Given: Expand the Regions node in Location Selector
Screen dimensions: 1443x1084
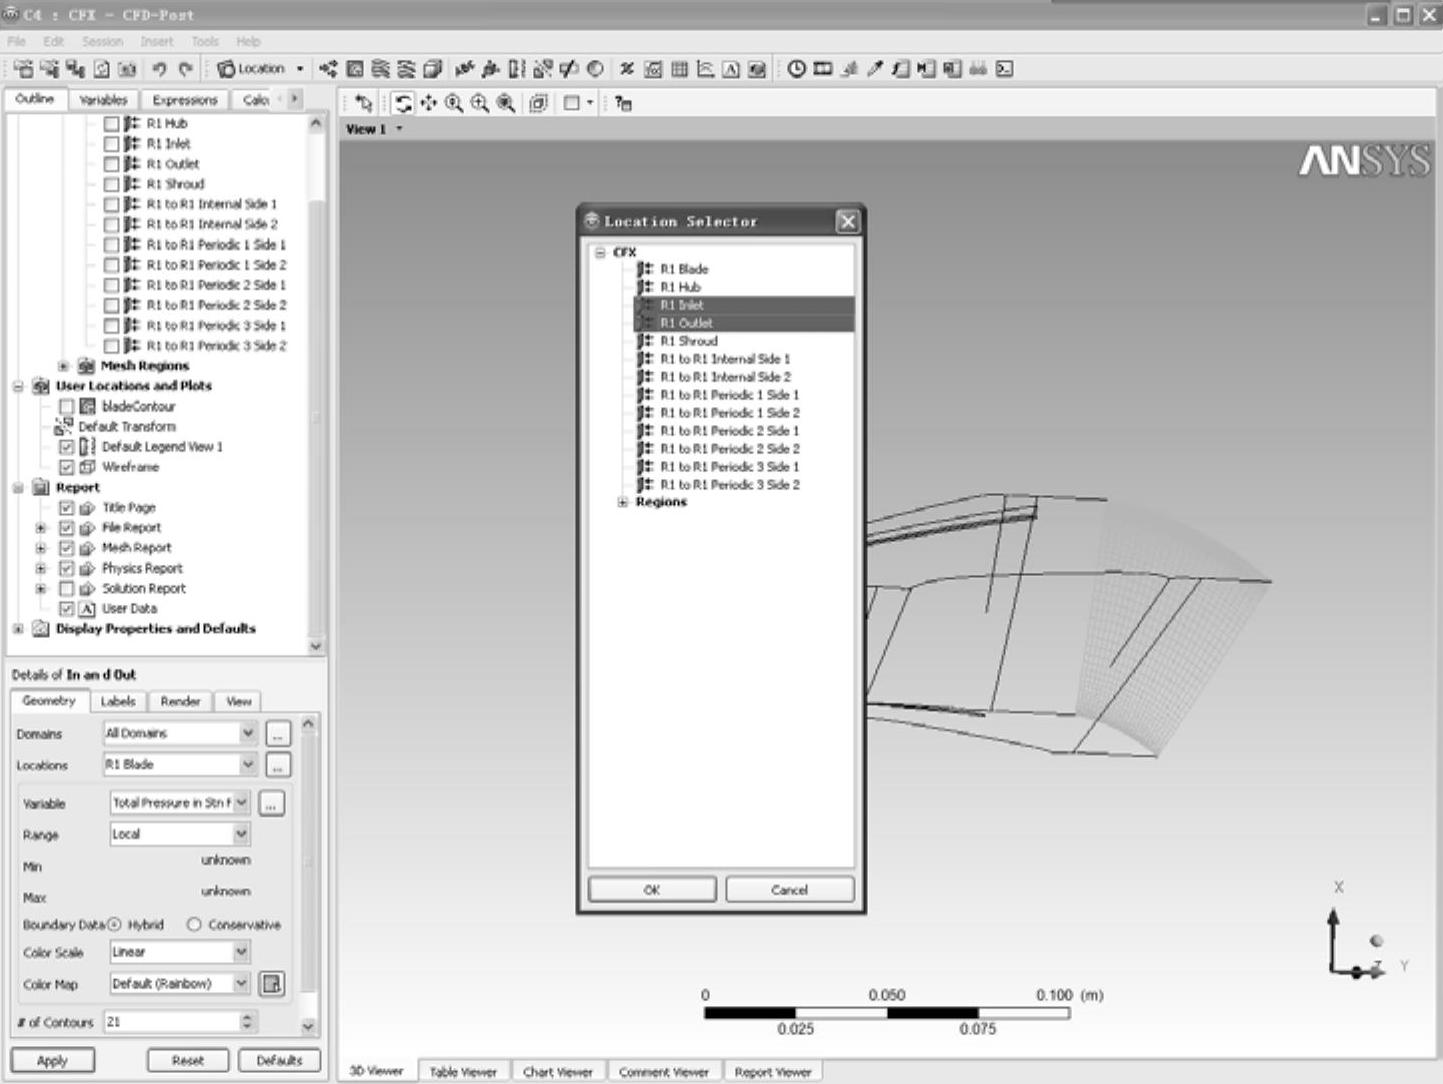Looking at the screenshot, I should 622,502.
